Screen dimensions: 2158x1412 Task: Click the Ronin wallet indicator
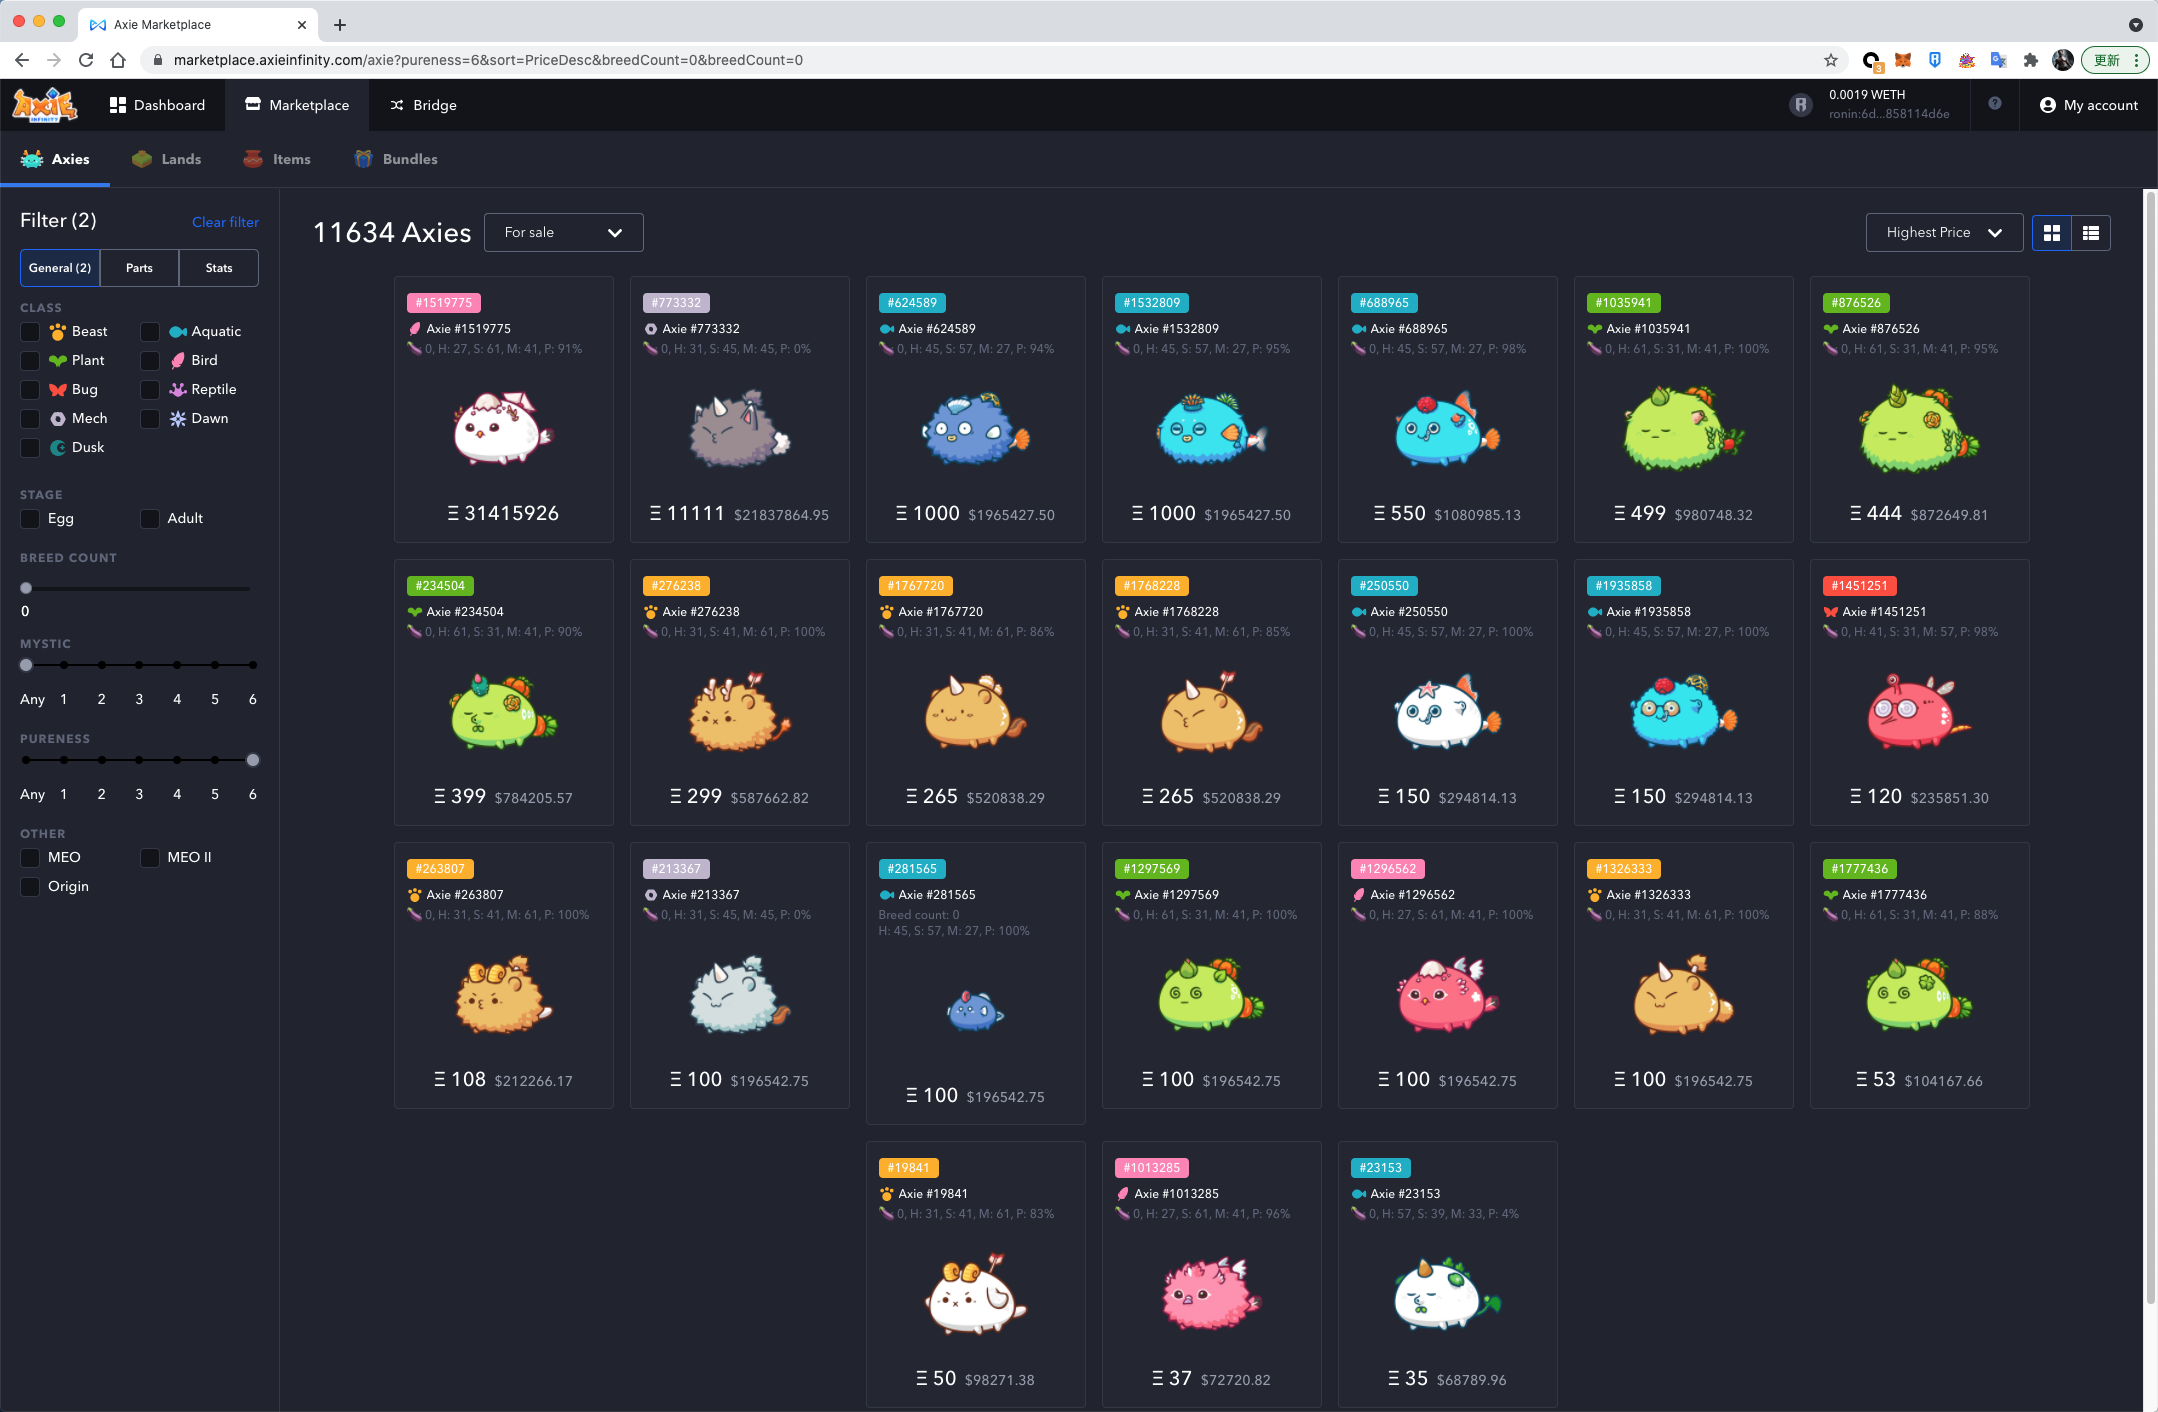[x=1801, y=104]
